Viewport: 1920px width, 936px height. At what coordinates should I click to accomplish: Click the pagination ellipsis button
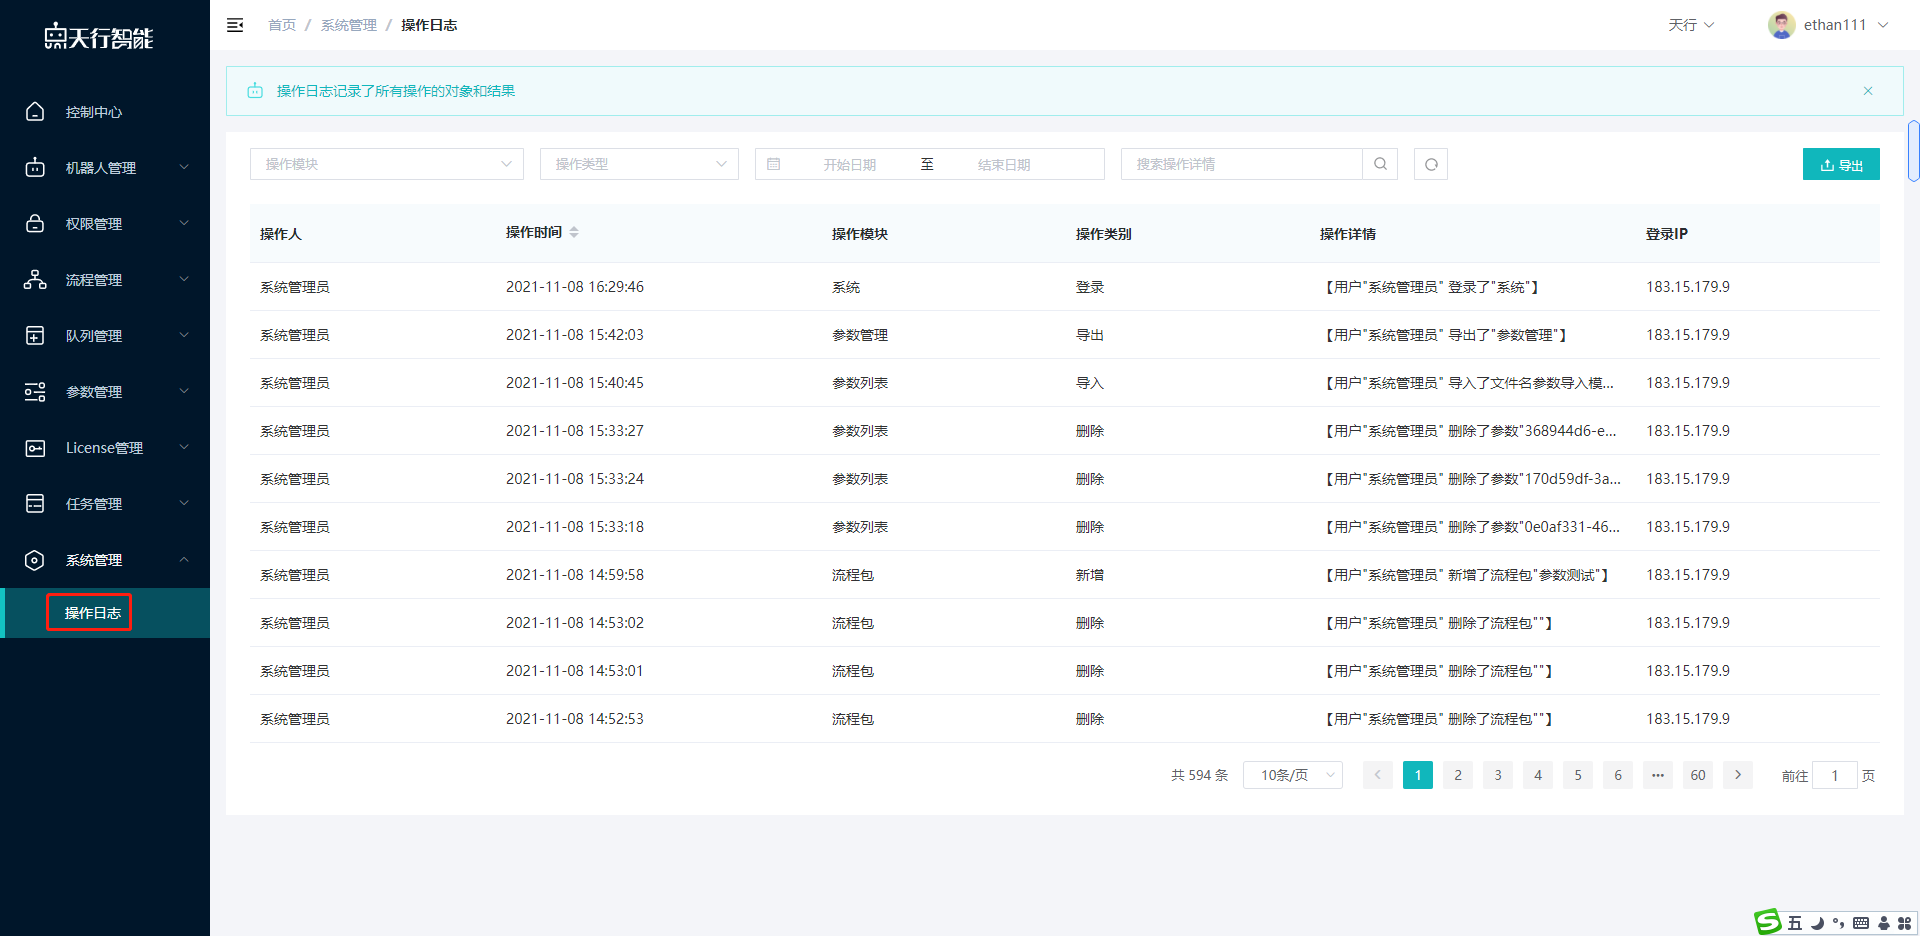(1658, 775)
